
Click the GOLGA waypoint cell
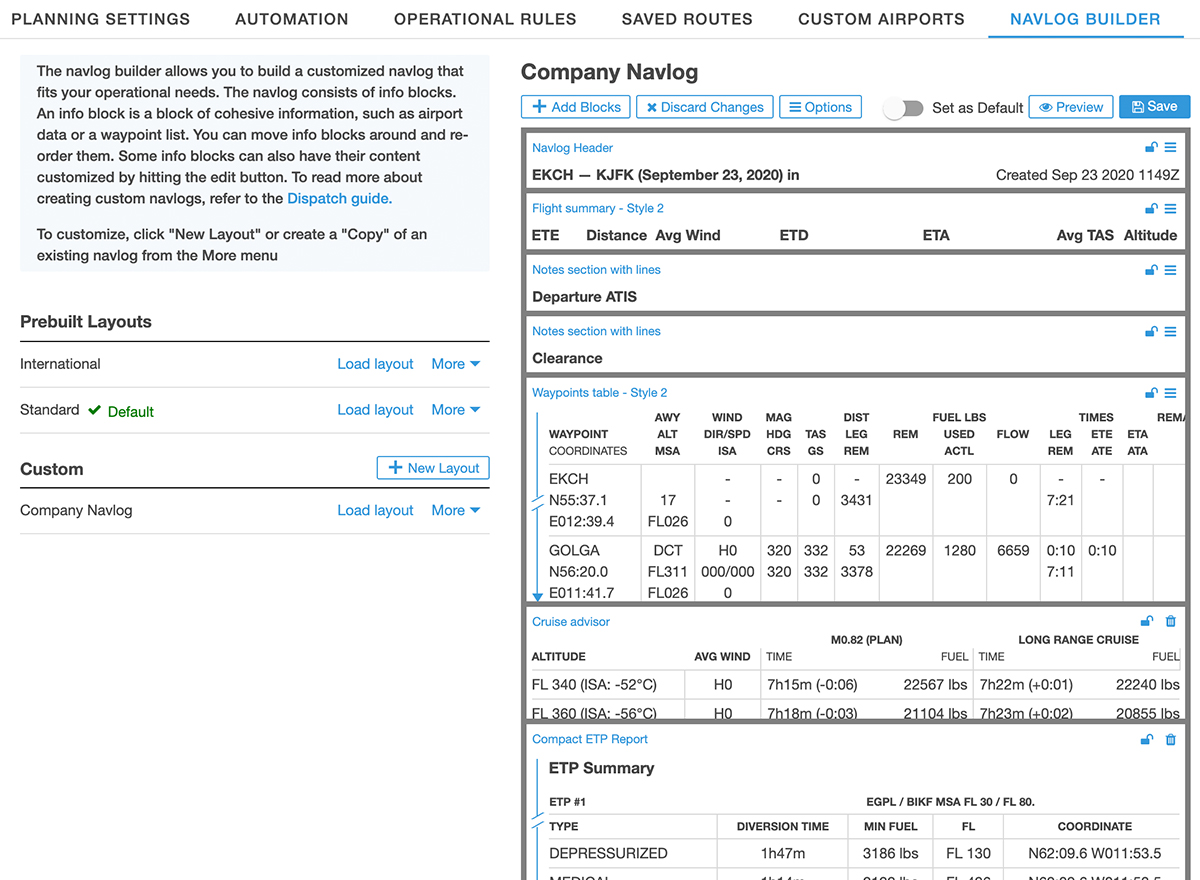574,551
